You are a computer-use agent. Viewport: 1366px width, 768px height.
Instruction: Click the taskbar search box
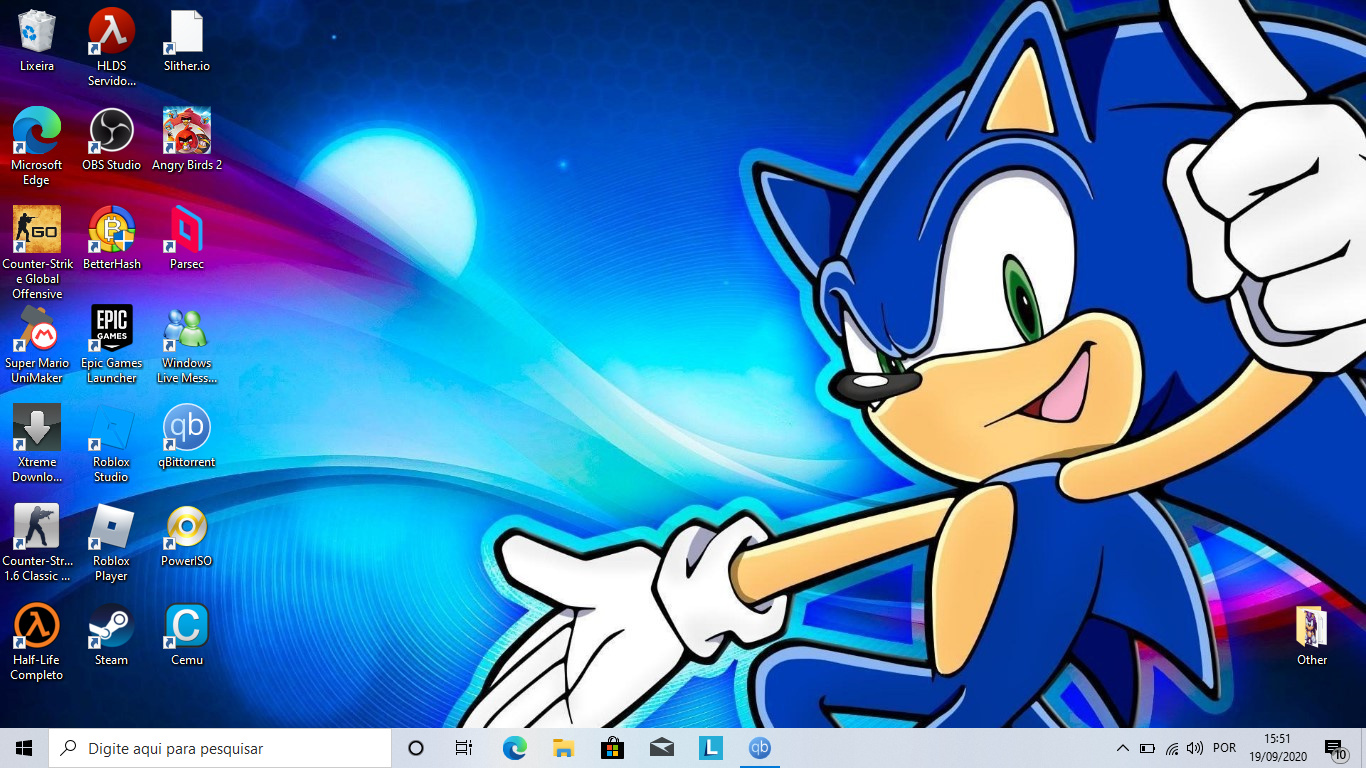click(220, 748)
